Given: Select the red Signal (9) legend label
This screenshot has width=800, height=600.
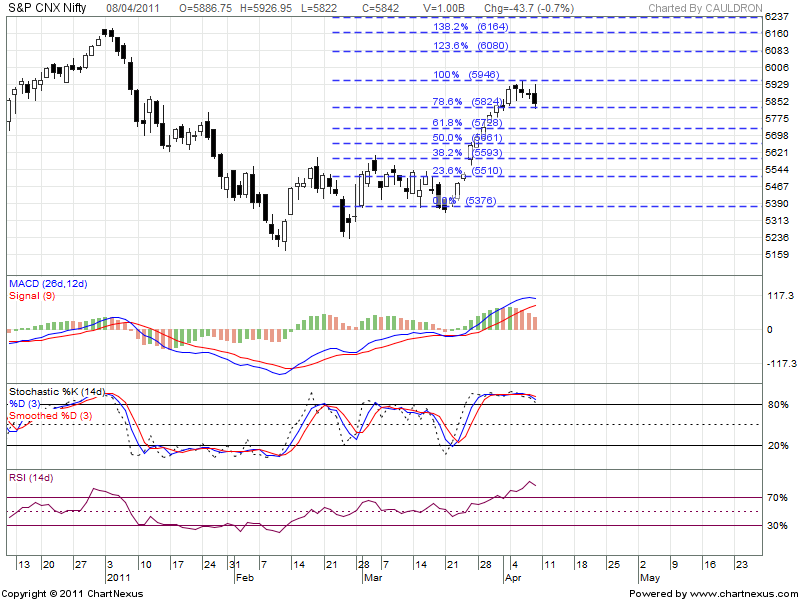Looking at the screenshot, I should tap(33, 296).
